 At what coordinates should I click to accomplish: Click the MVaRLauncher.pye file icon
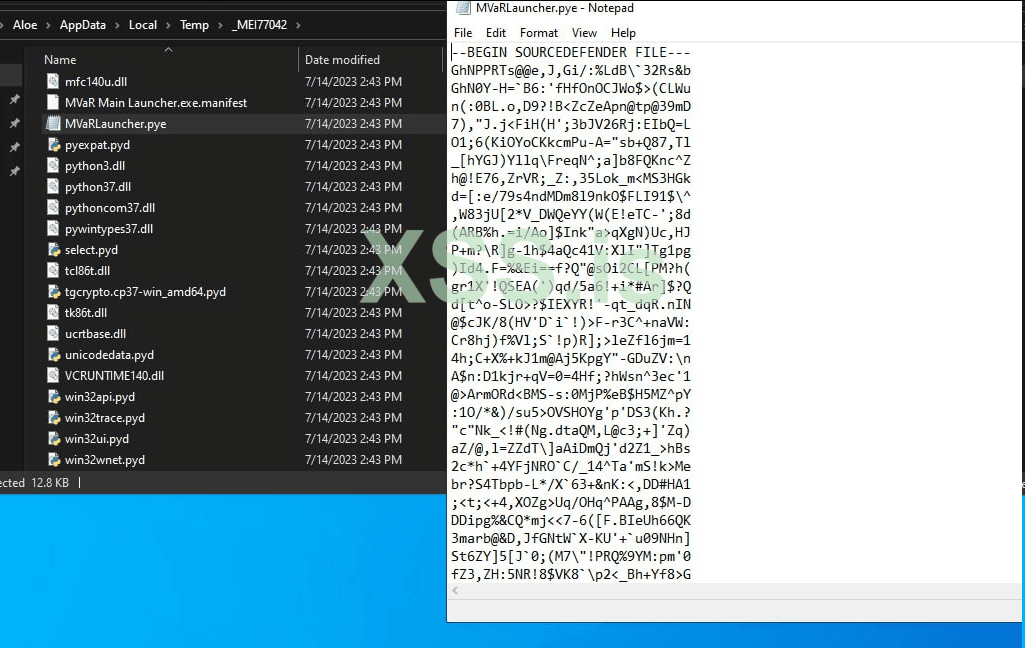pos(53,124)
